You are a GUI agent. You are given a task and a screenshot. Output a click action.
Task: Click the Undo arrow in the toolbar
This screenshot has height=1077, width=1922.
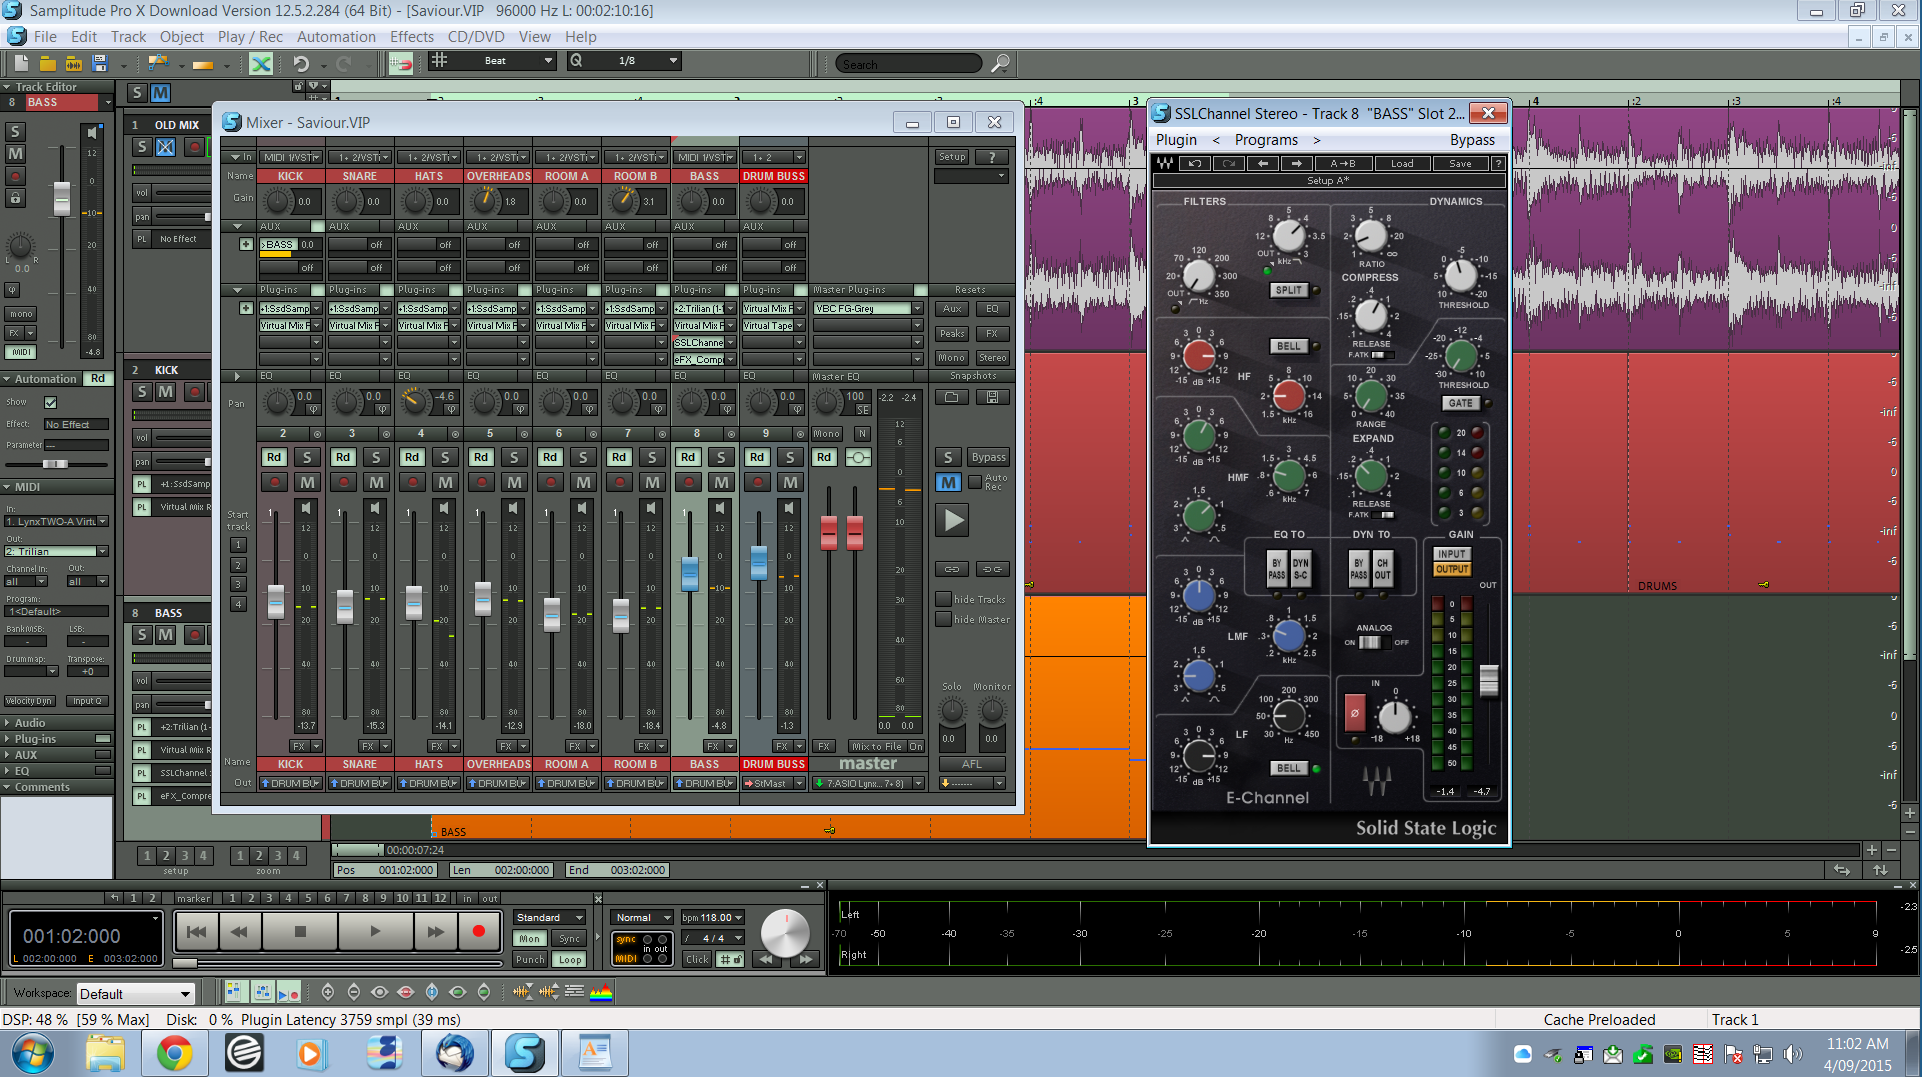pos(301,63)
